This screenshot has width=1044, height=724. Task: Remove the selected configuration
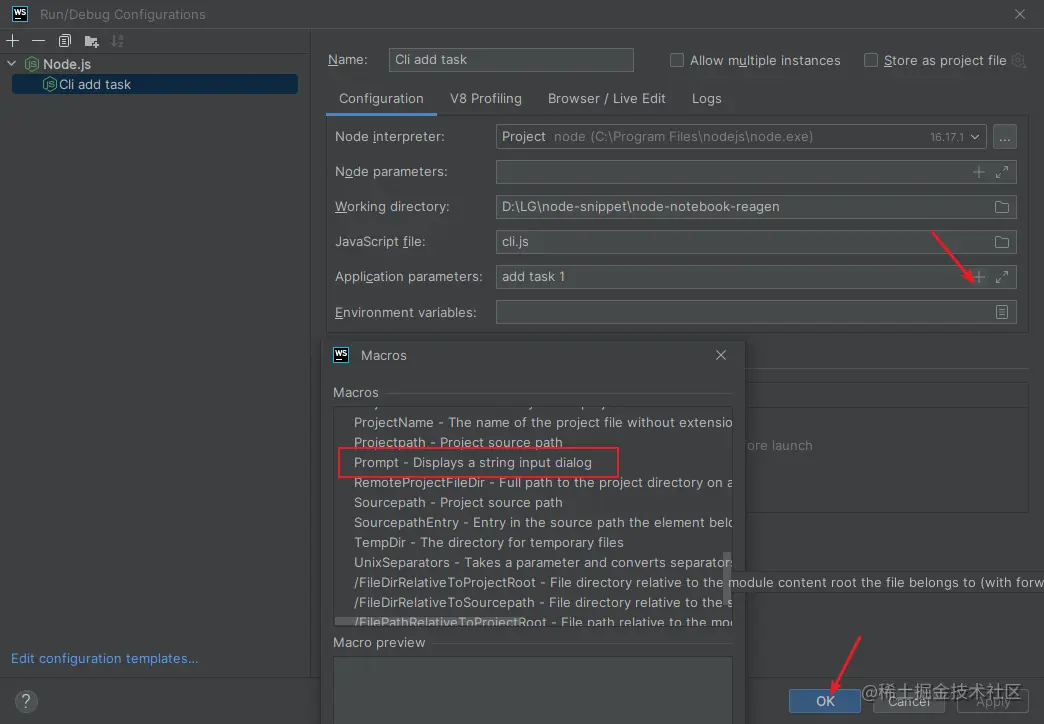(39, 41)
